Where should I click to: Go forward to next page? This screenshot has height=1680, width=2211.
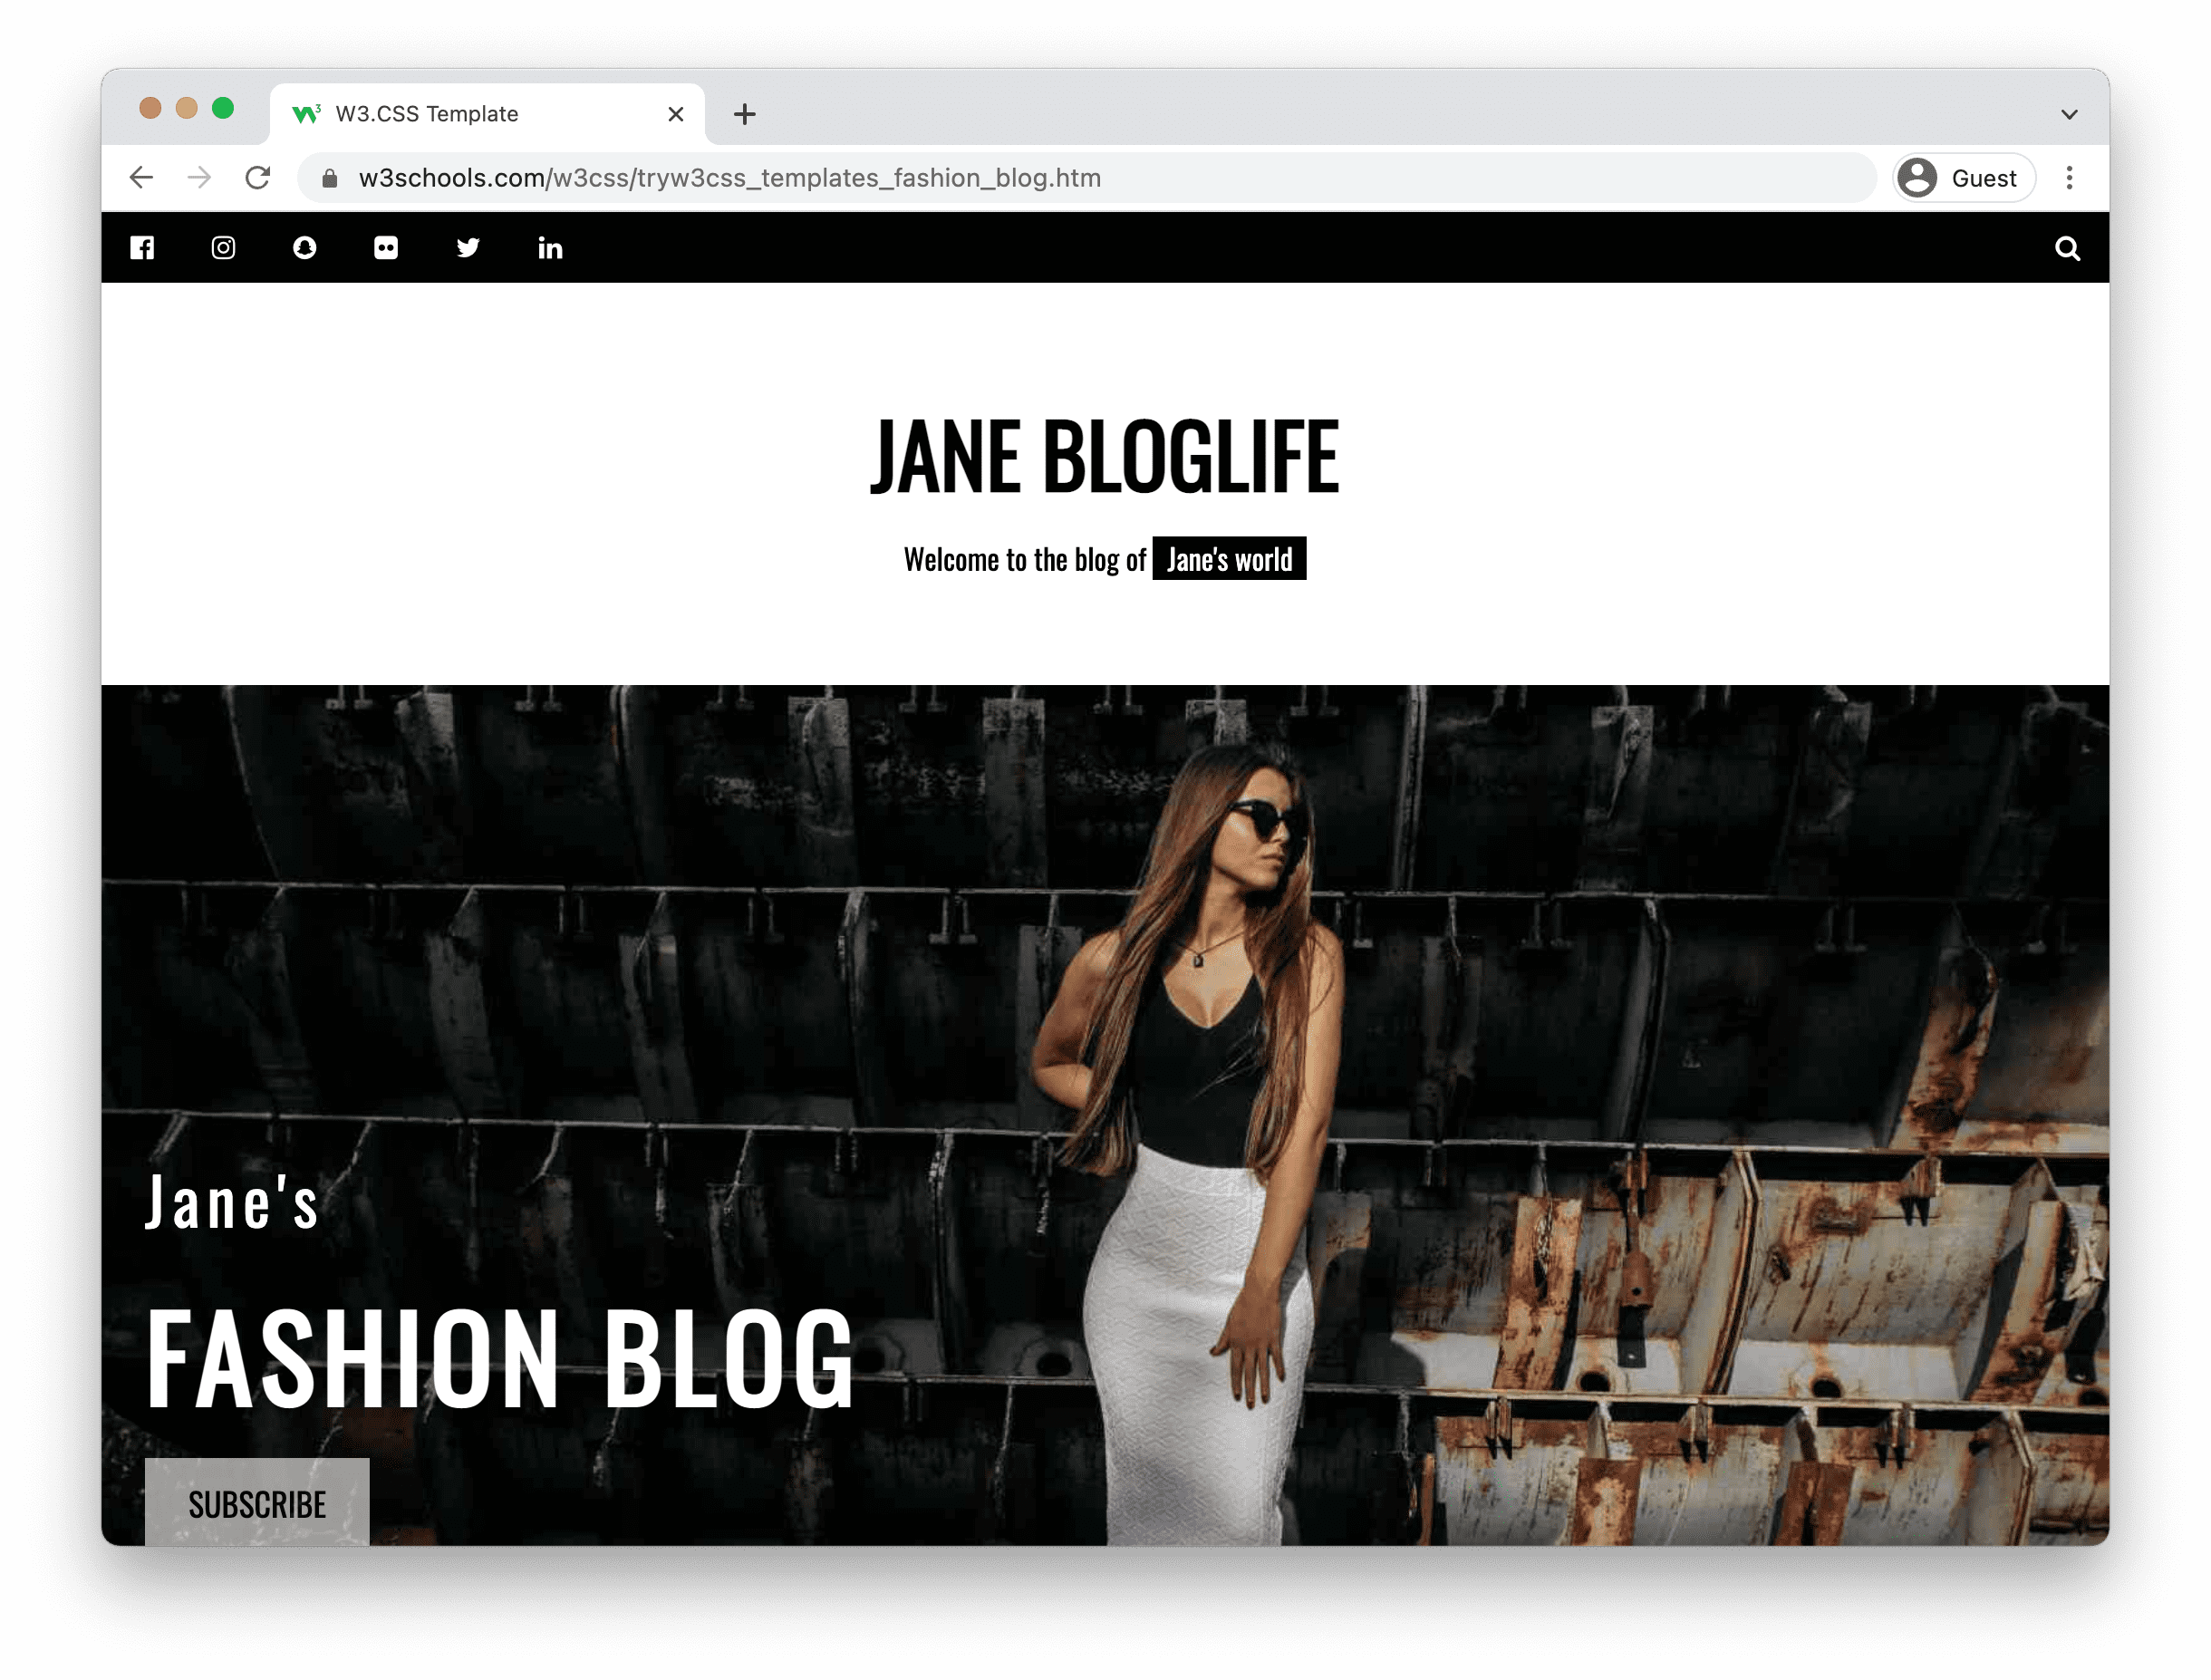coord(200,178)
